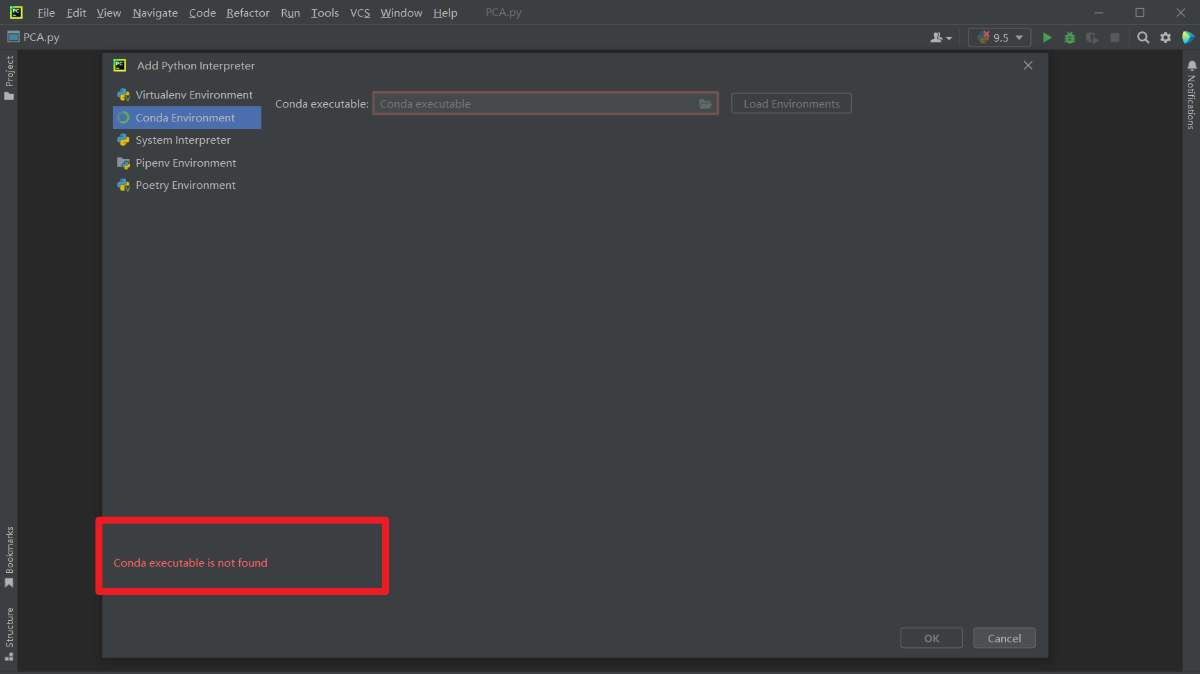Viewport: 1200px width, 674px height.
Task: Open the VCS menu
Action: (360, 13)
